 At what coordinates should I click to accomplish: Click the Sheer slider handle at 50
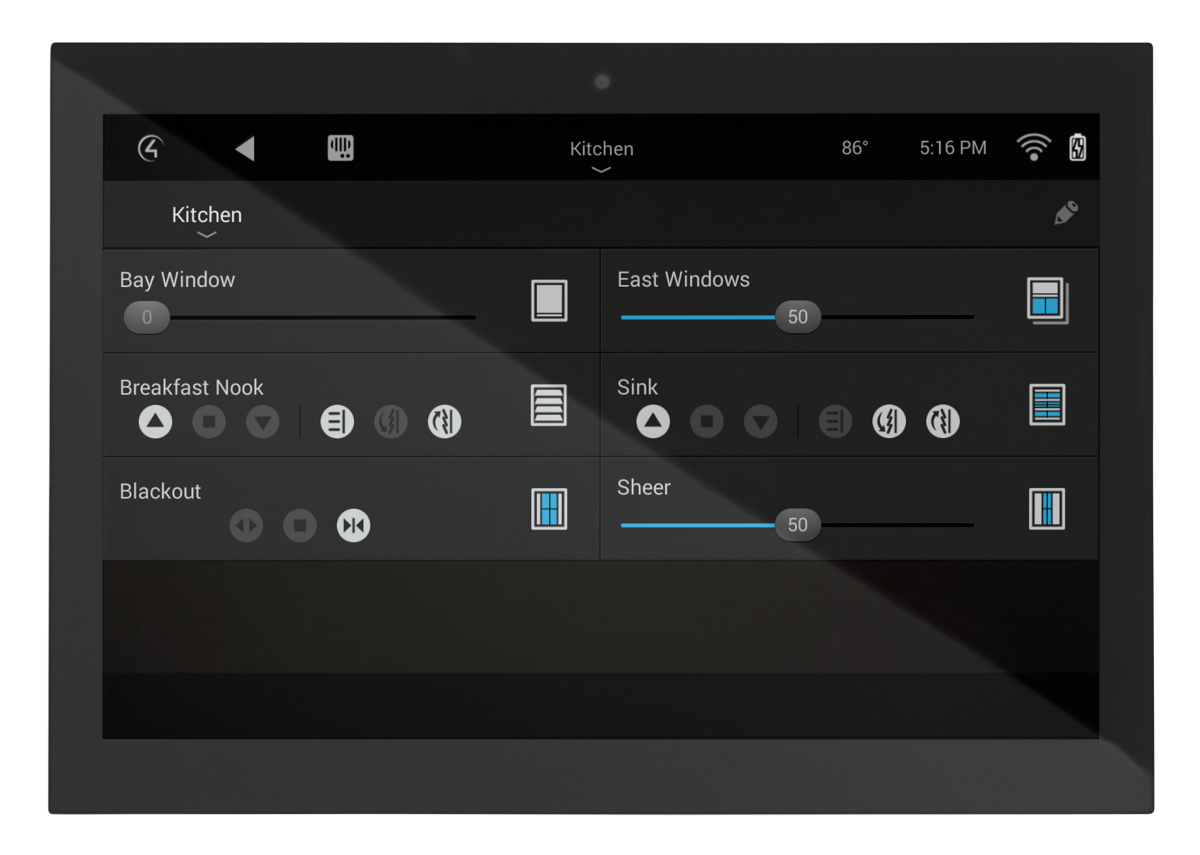(x=797, y=525)
